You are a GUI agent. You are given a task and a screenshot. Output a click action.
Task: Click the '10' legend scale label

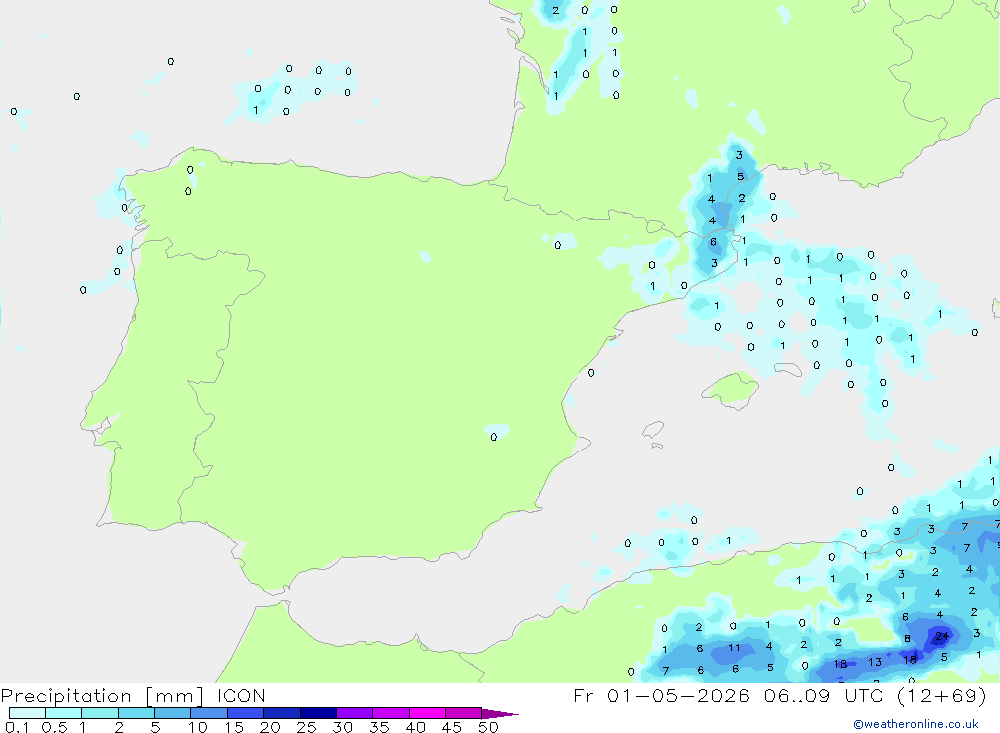[198, 727]
